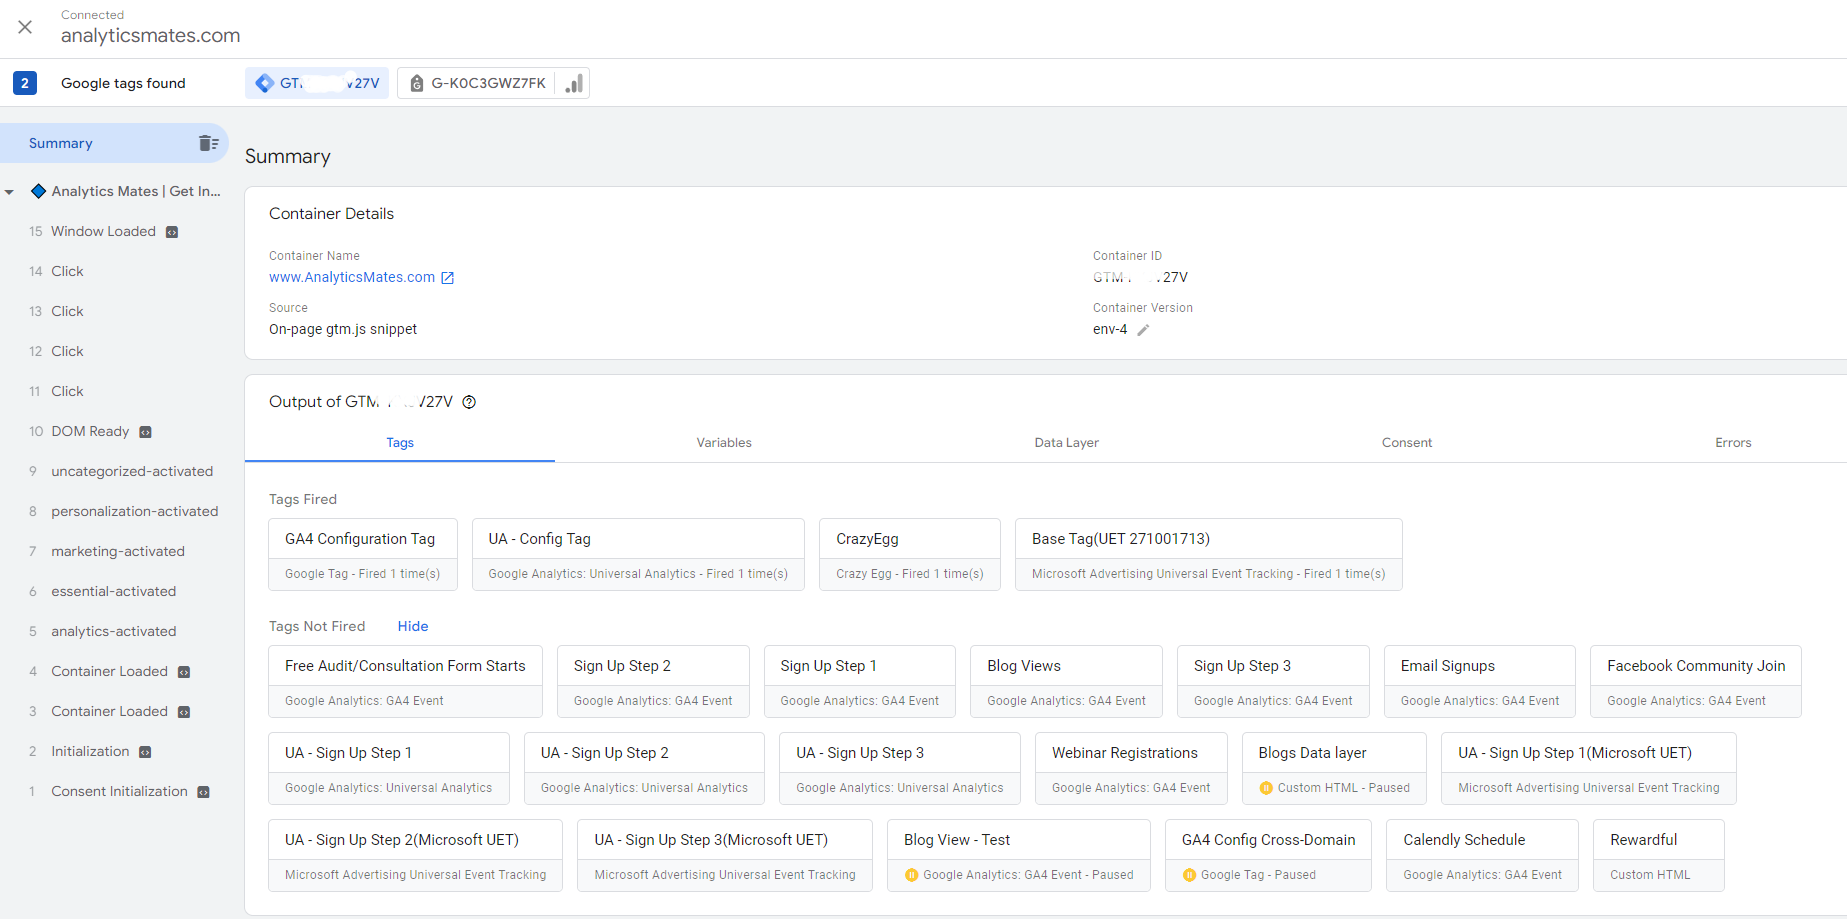The width and height of the screenshot is (1847, 919).
Task: Click the API icon next to Window Loaded
Action: [172, 232]
